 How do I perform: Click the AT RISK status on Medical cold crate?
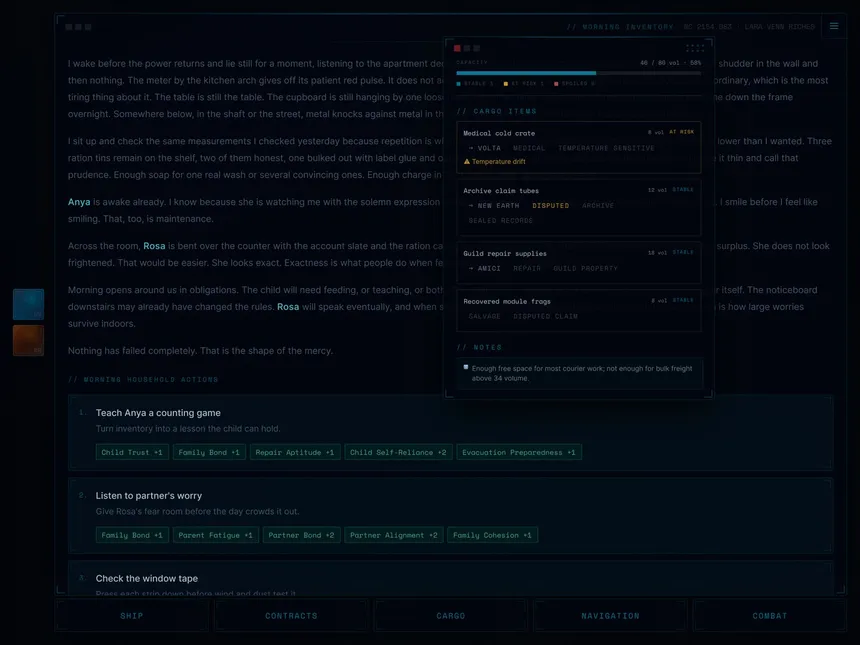tap(681, 132)
